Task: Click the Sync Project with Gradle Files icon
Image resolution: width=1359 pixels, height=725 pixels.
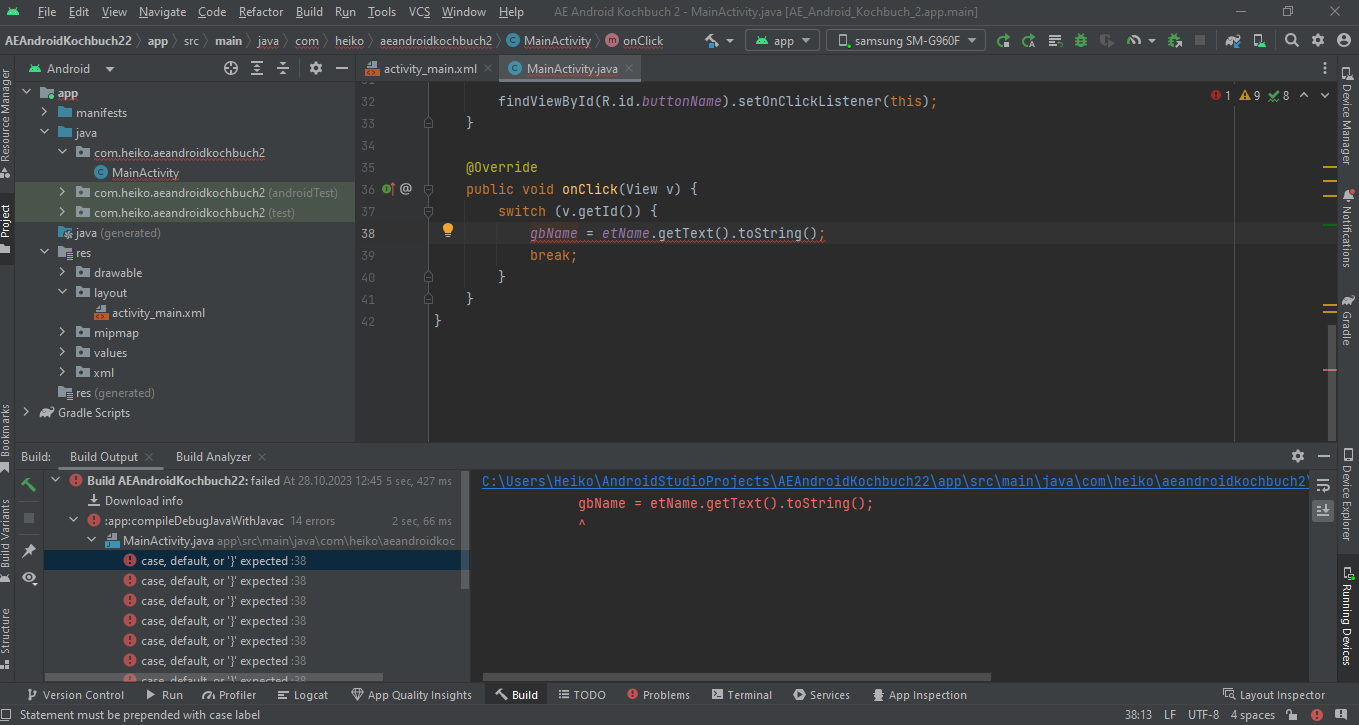Action: (1234, 41)
